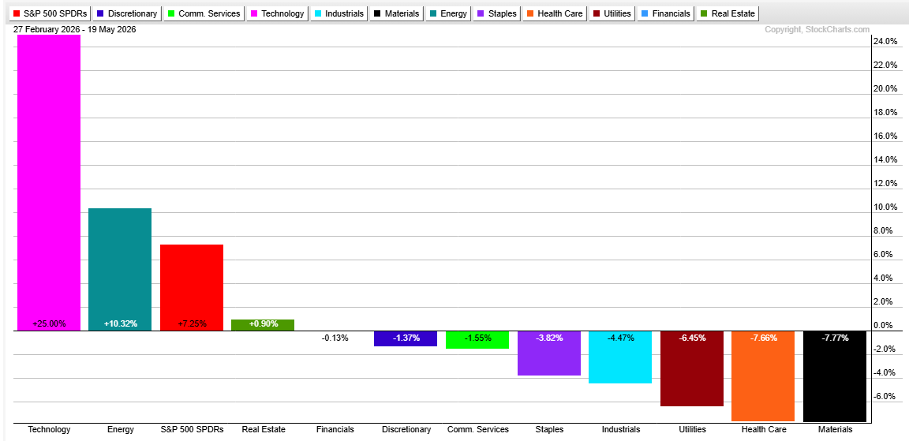The width and height of the screenshot is (910, 442).
Task: Click the Financials legend button
Action: click(x=666, y=13)
